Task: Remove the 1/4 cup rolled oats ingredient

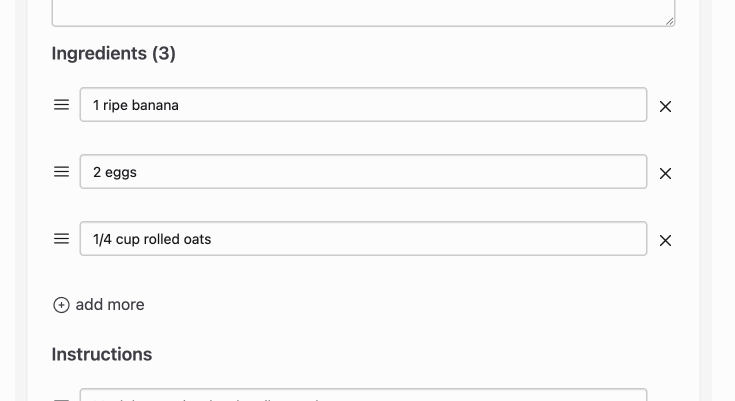Action: [x=665, y=241]
